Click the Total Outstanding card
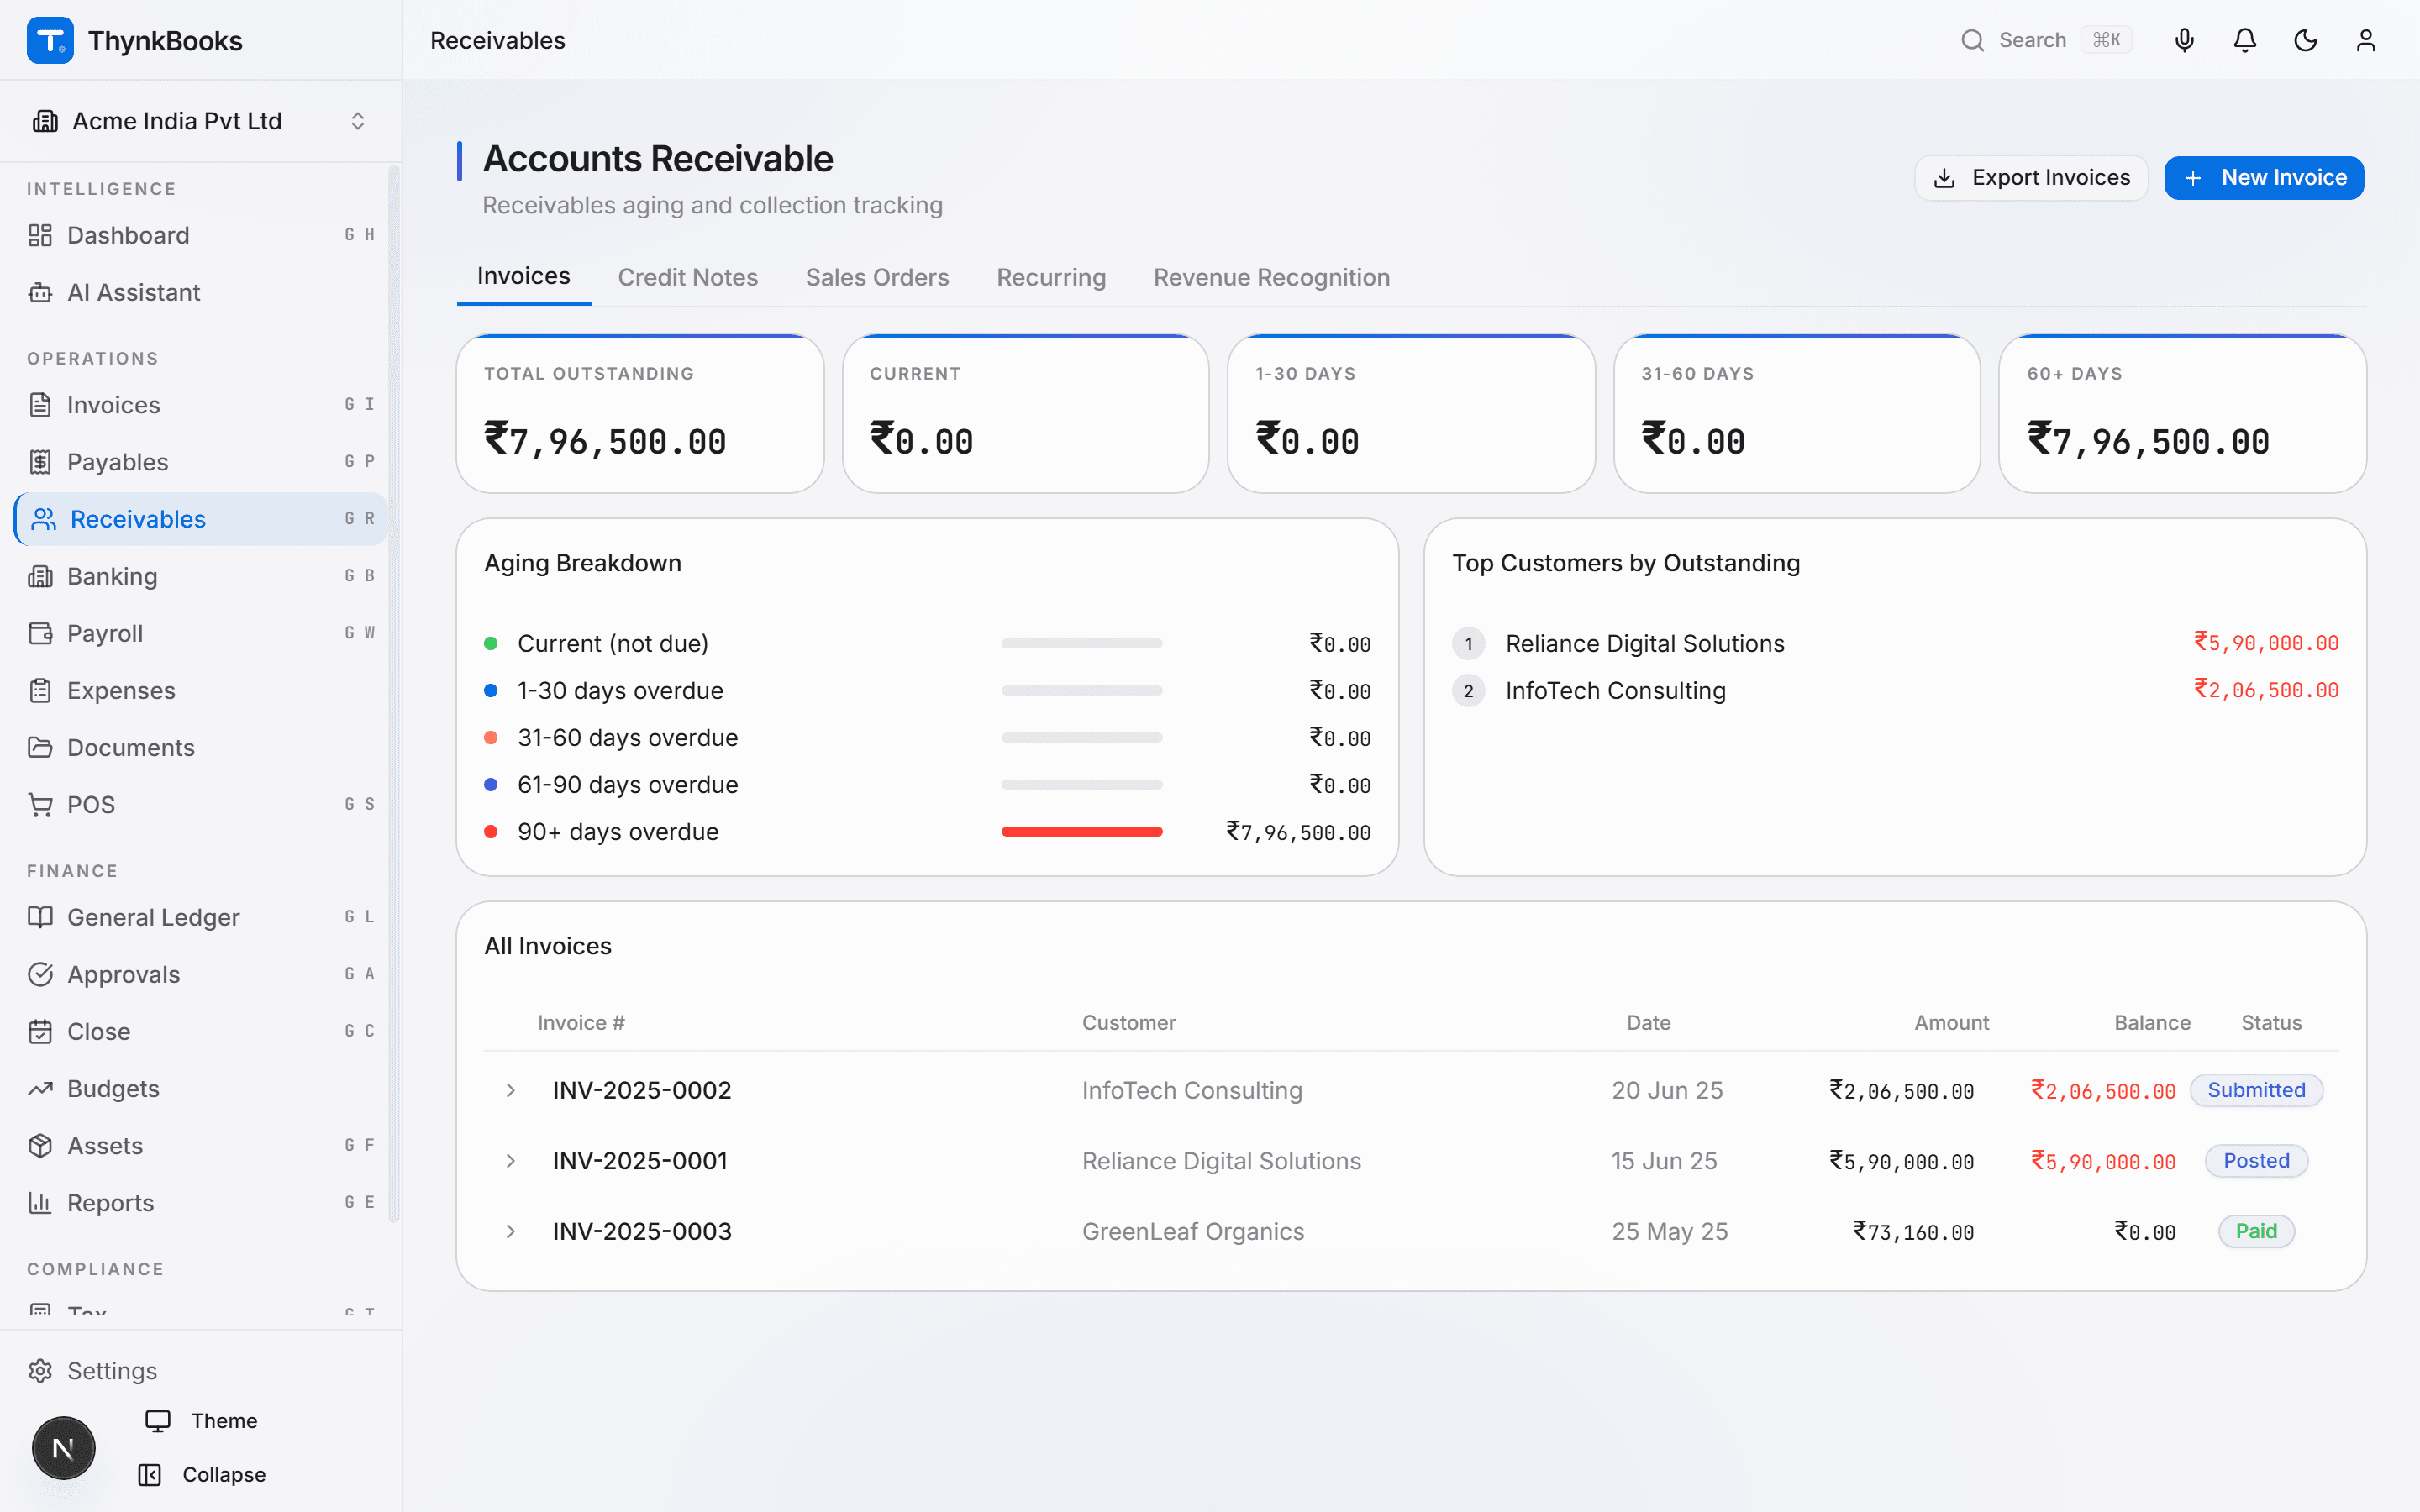 click(x=640, y=413)
